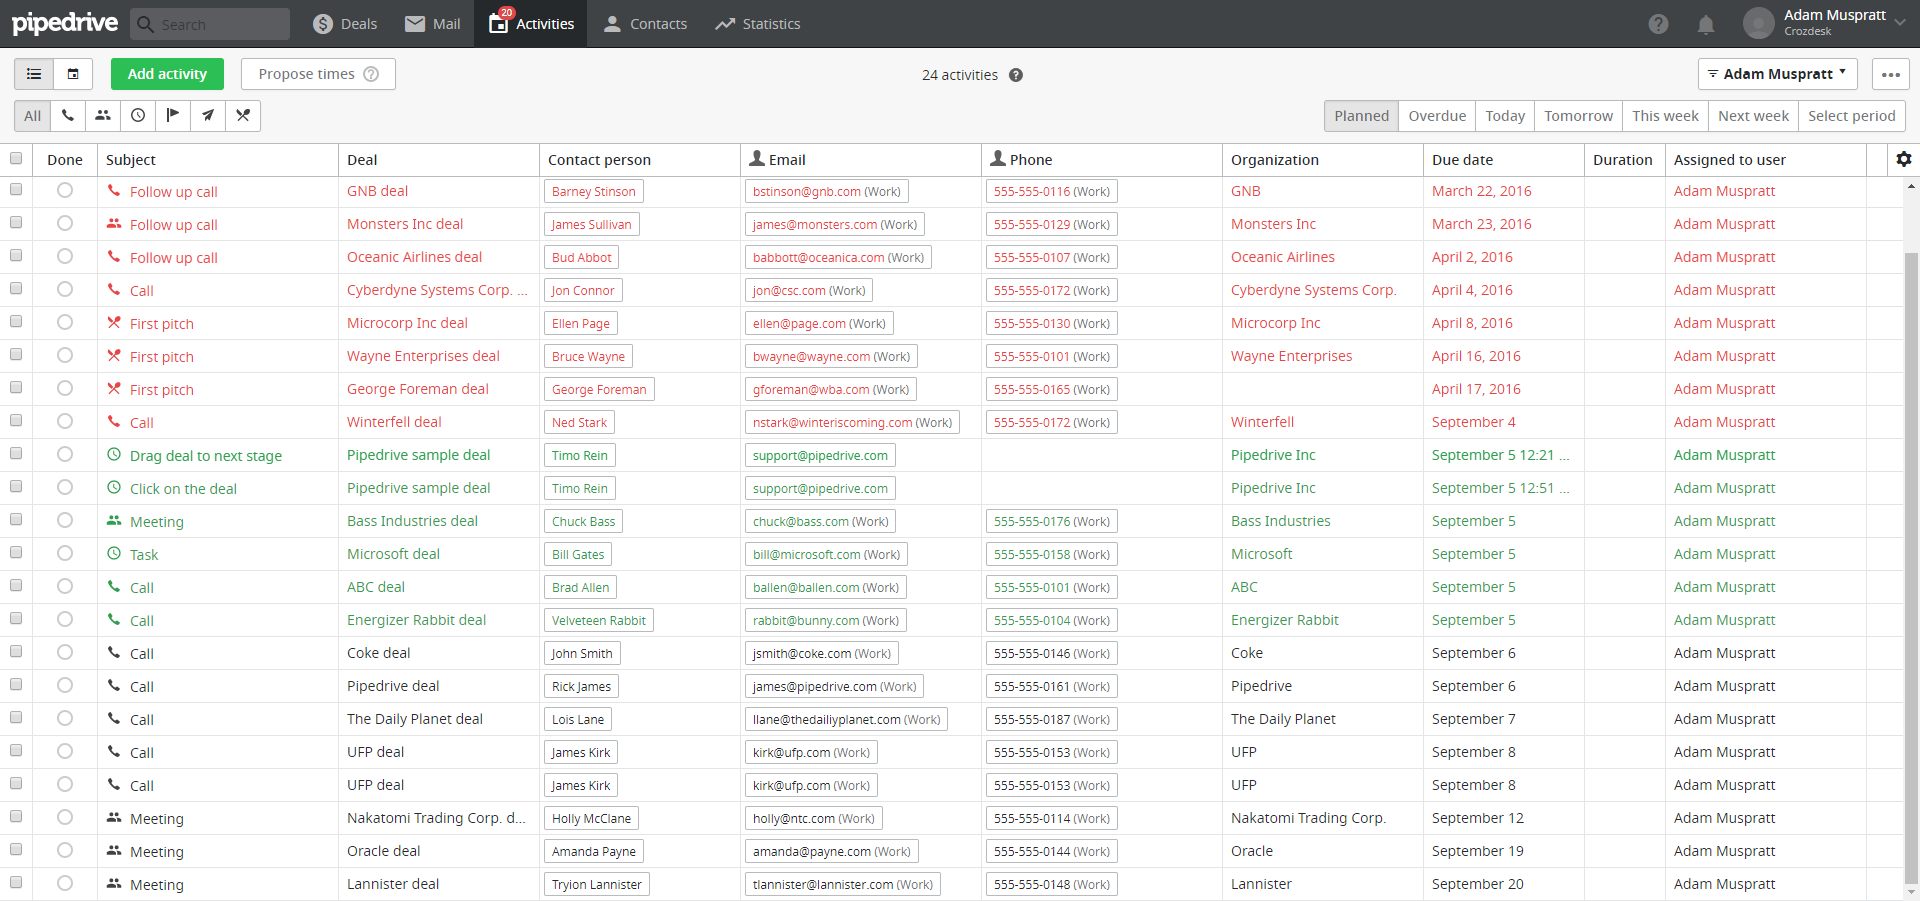Click lunch icon on Microcorp Inc deal row
The width and height of the screenshot is (1920, 901).
tap(114, 323)
